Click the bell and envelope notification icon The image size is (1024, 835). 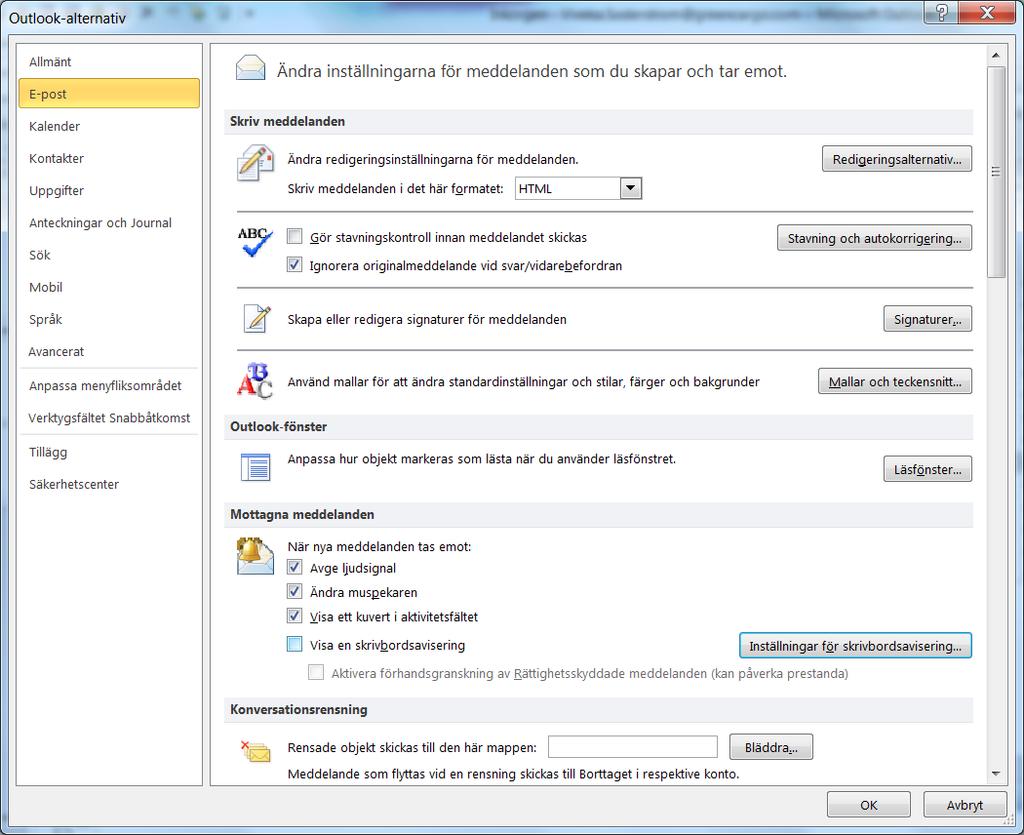pyautogui.click(x=255, y=556)
